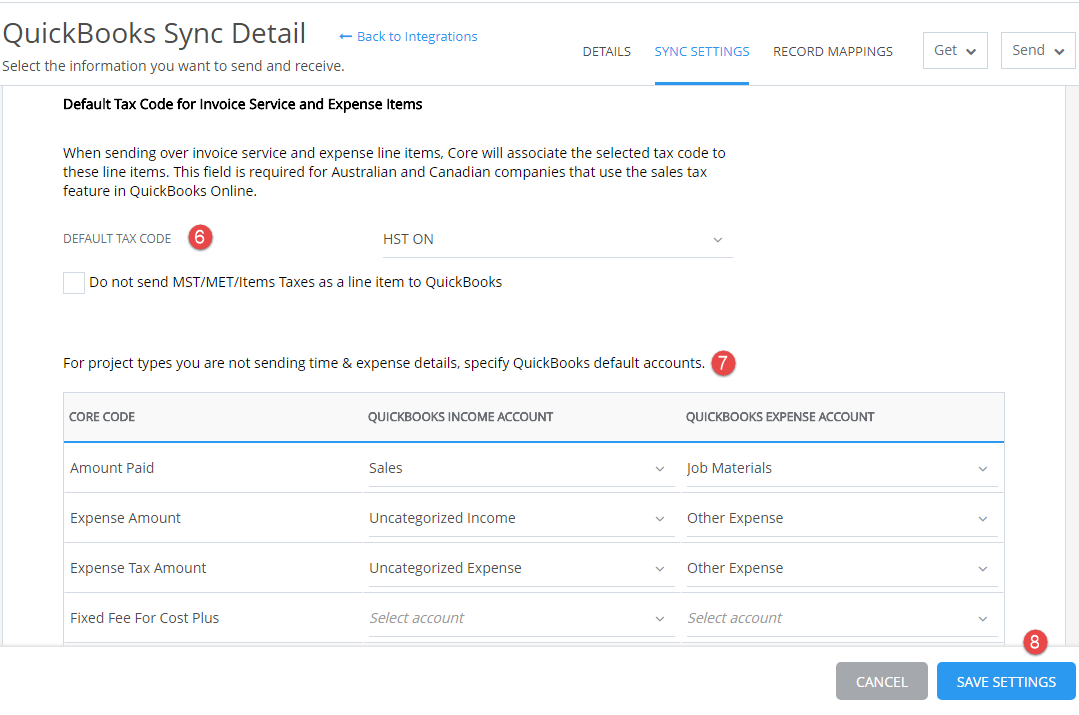Change Expense Amount expense account dropdown
Viewport: 1079px width, 715px height.
pyautogui.click(x=842, y=518)
